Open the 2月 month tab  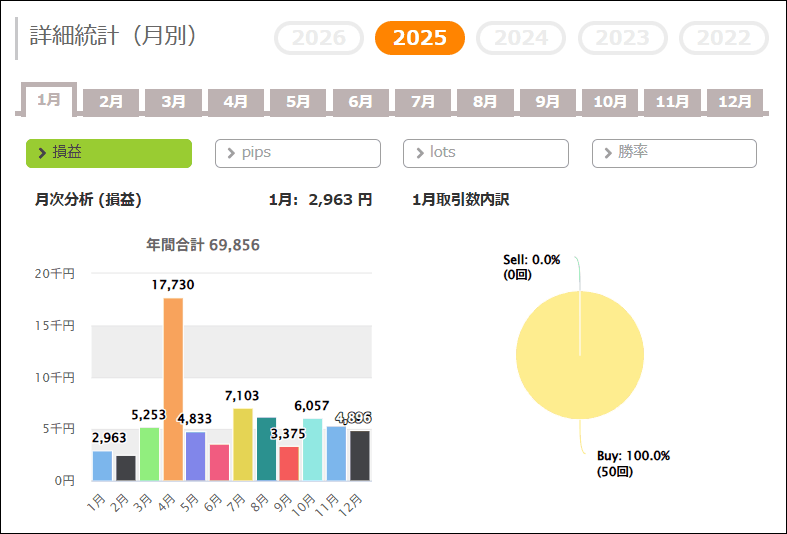[111, 101]
